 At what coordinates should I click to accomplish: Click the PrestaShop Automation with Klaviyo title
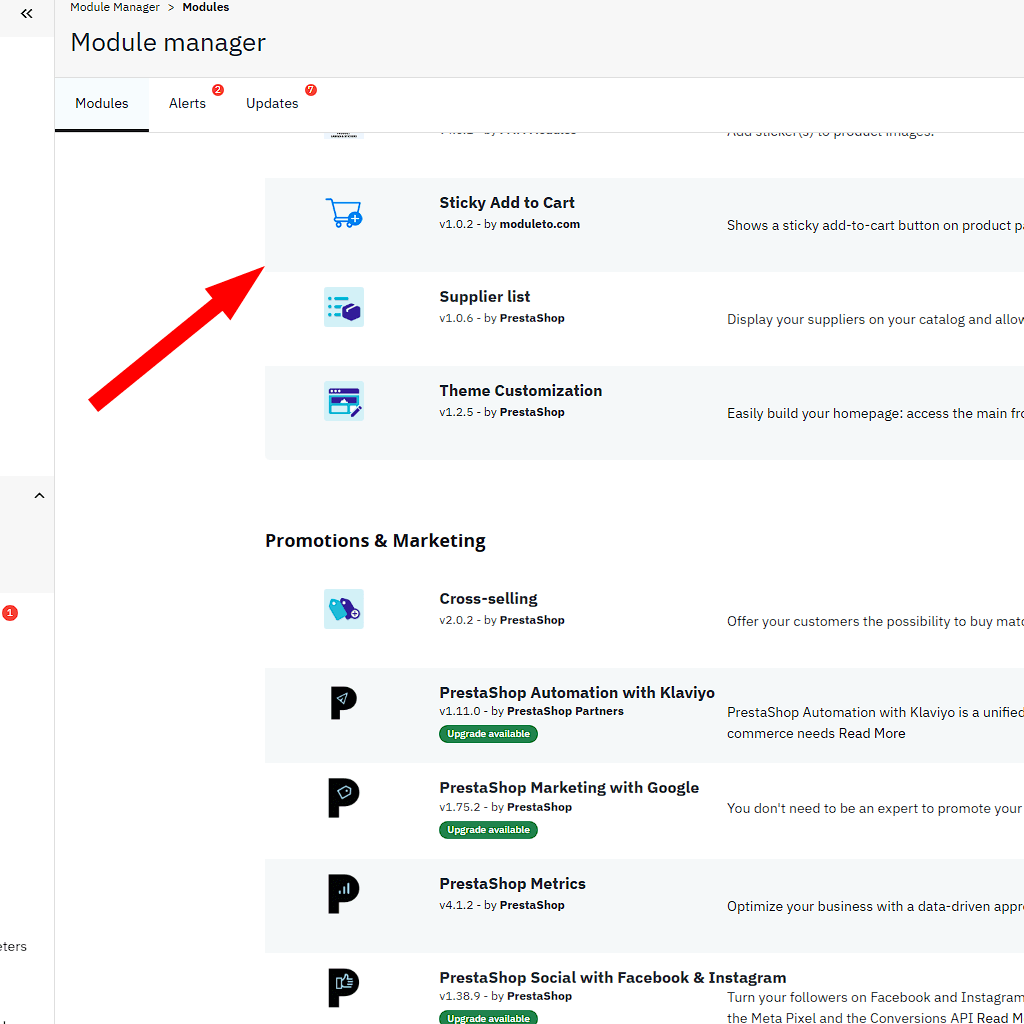coord(577,693)
